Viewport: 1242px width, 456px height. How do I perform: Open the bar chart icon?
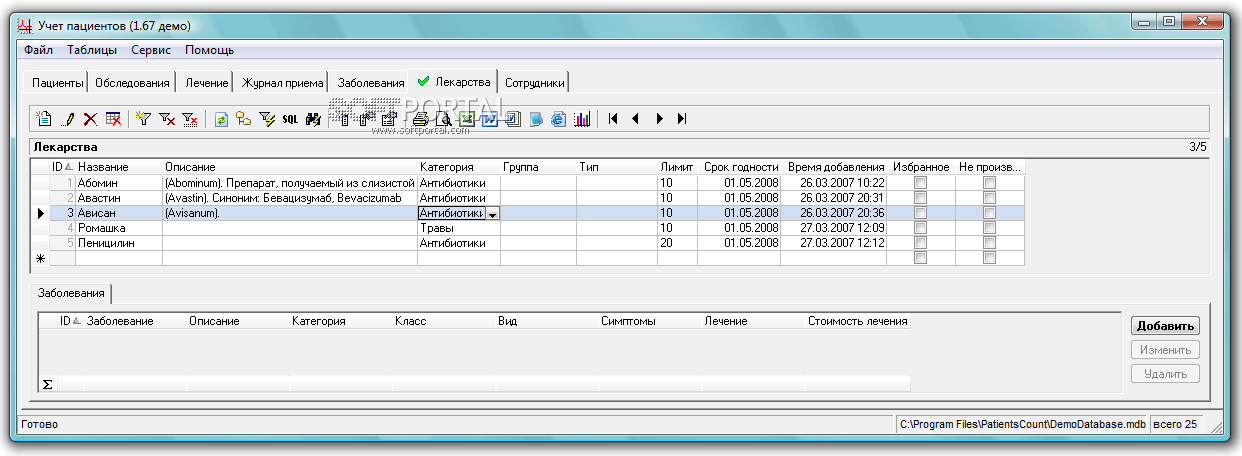point(582,119)
